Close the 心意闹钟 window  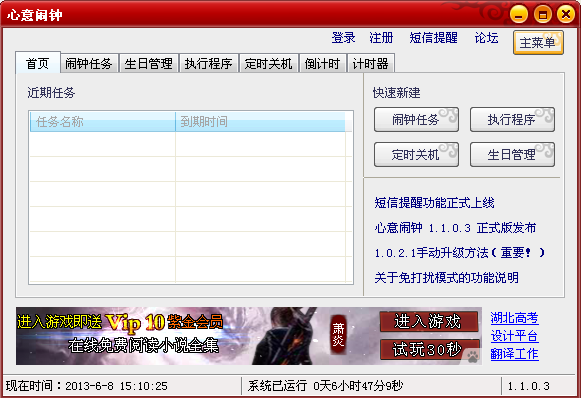click(x=566, y=14)
